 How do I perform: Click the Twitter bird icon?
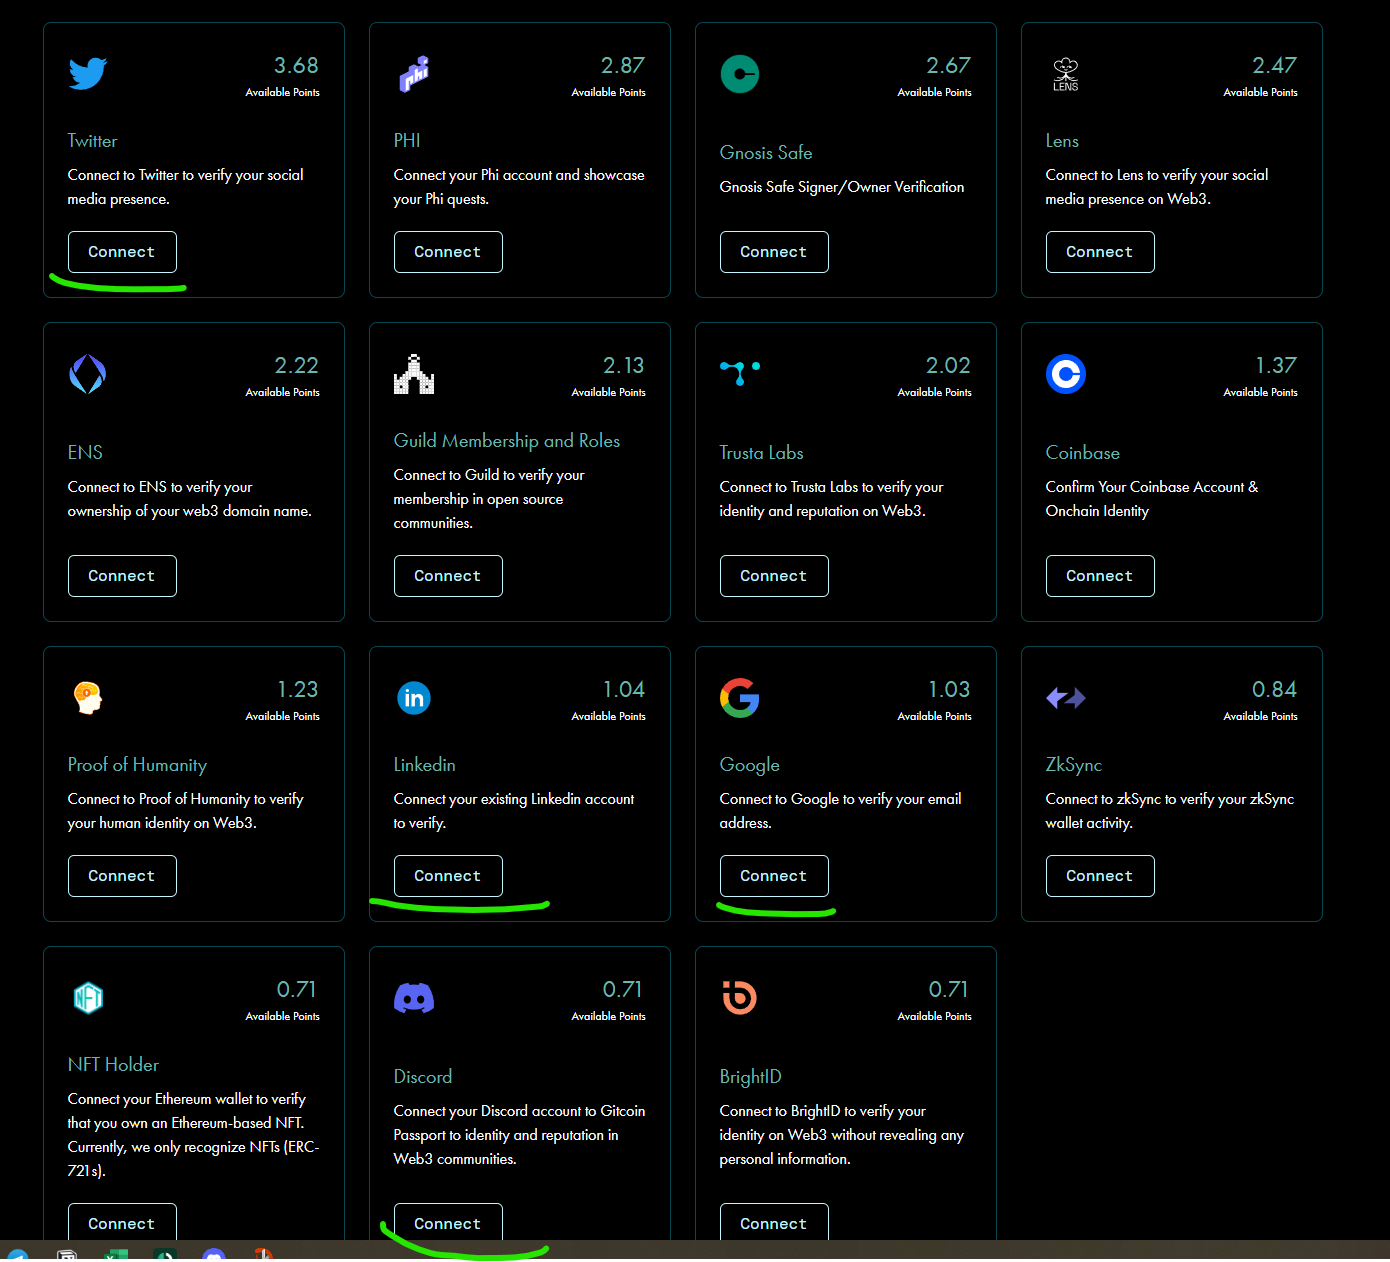(x=88, y=73)
